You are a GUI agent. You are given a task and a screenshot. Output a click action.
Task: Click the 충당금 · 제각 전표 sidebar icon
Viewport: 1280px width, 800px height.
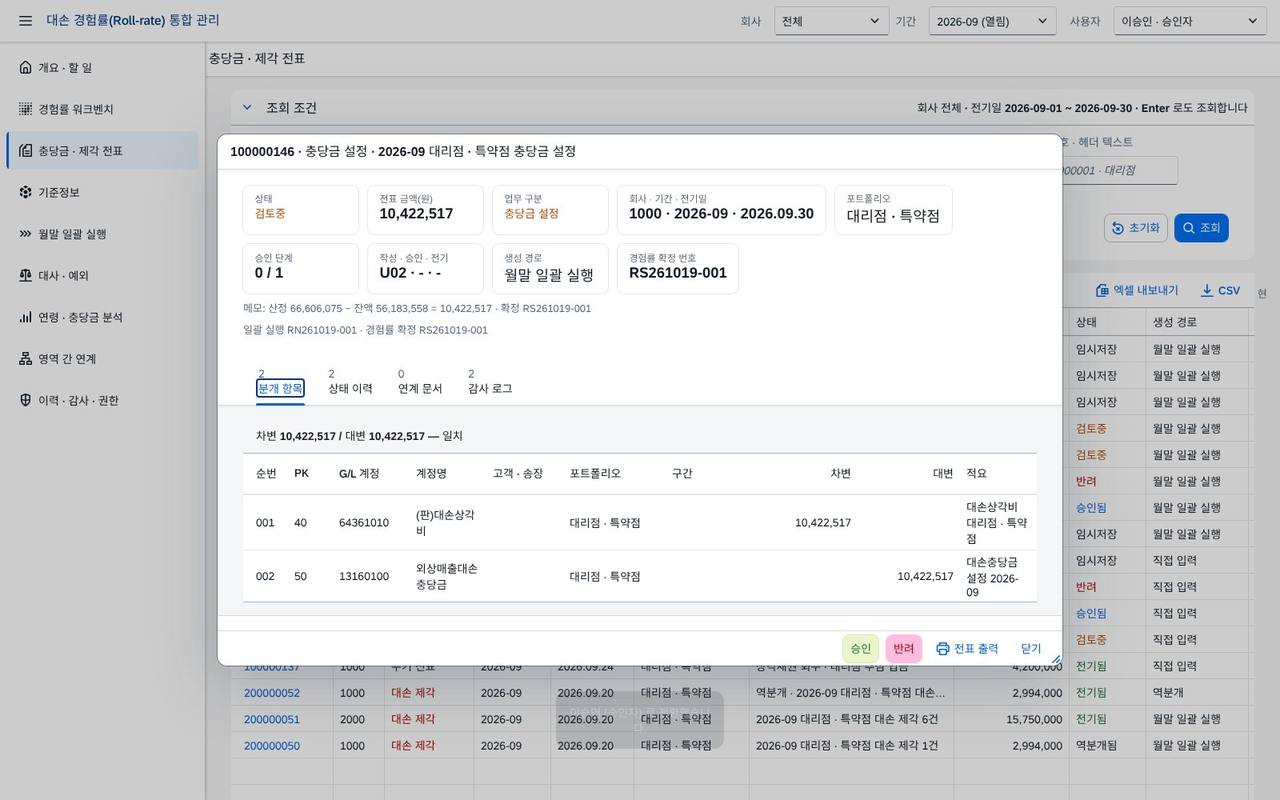click(26, 151)
